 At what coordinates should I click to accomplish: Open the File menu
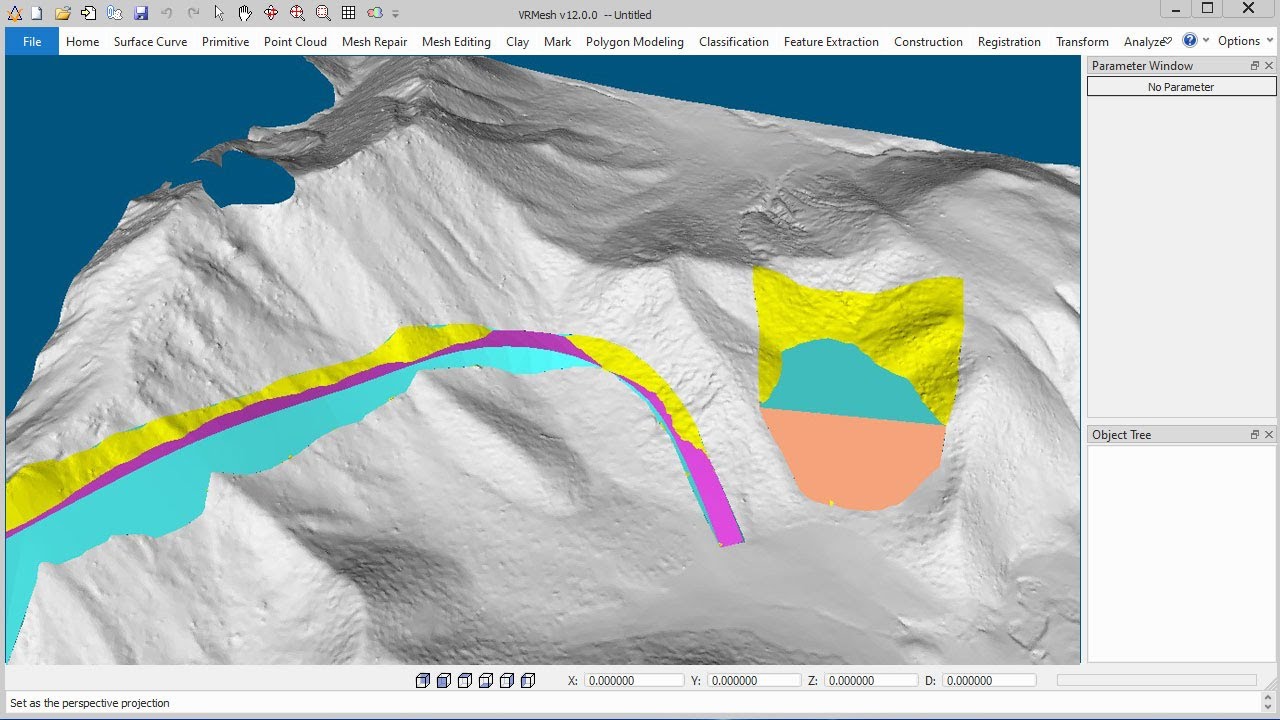click(32, 42)
